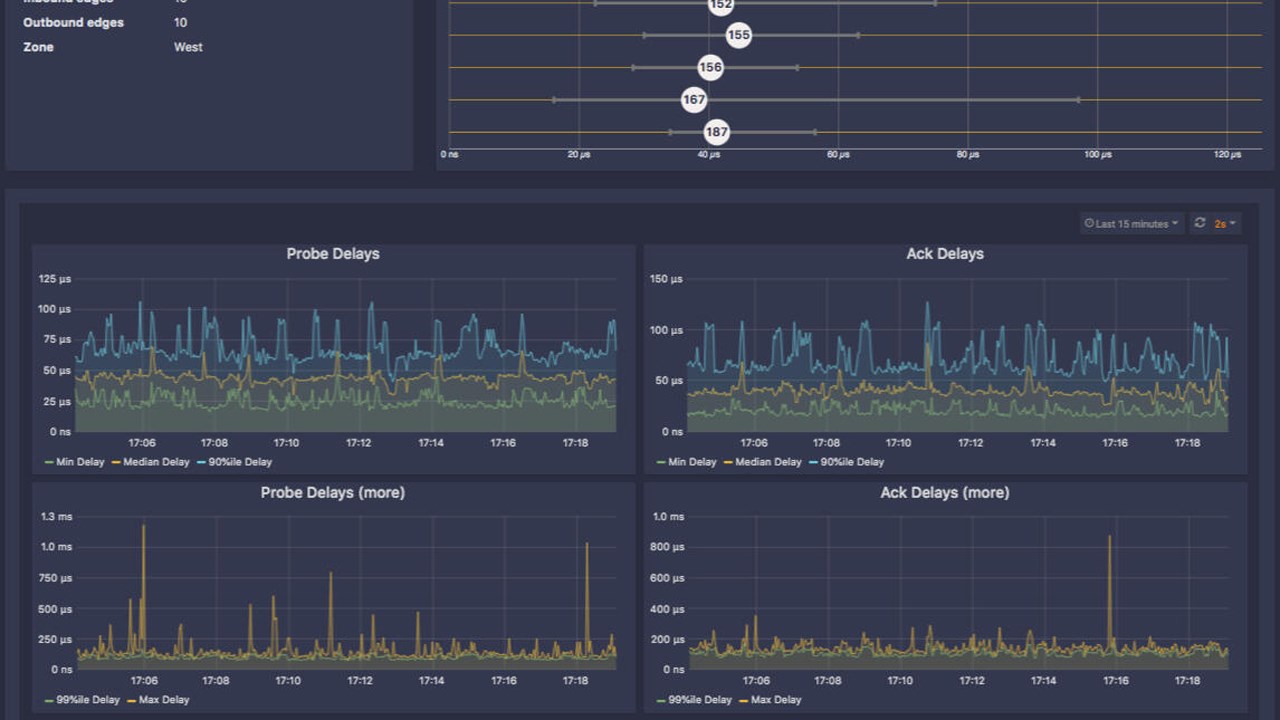Viewport: 1280px width, 720px height.
Task: Select node bubble 187
Action: pos(716,132)
